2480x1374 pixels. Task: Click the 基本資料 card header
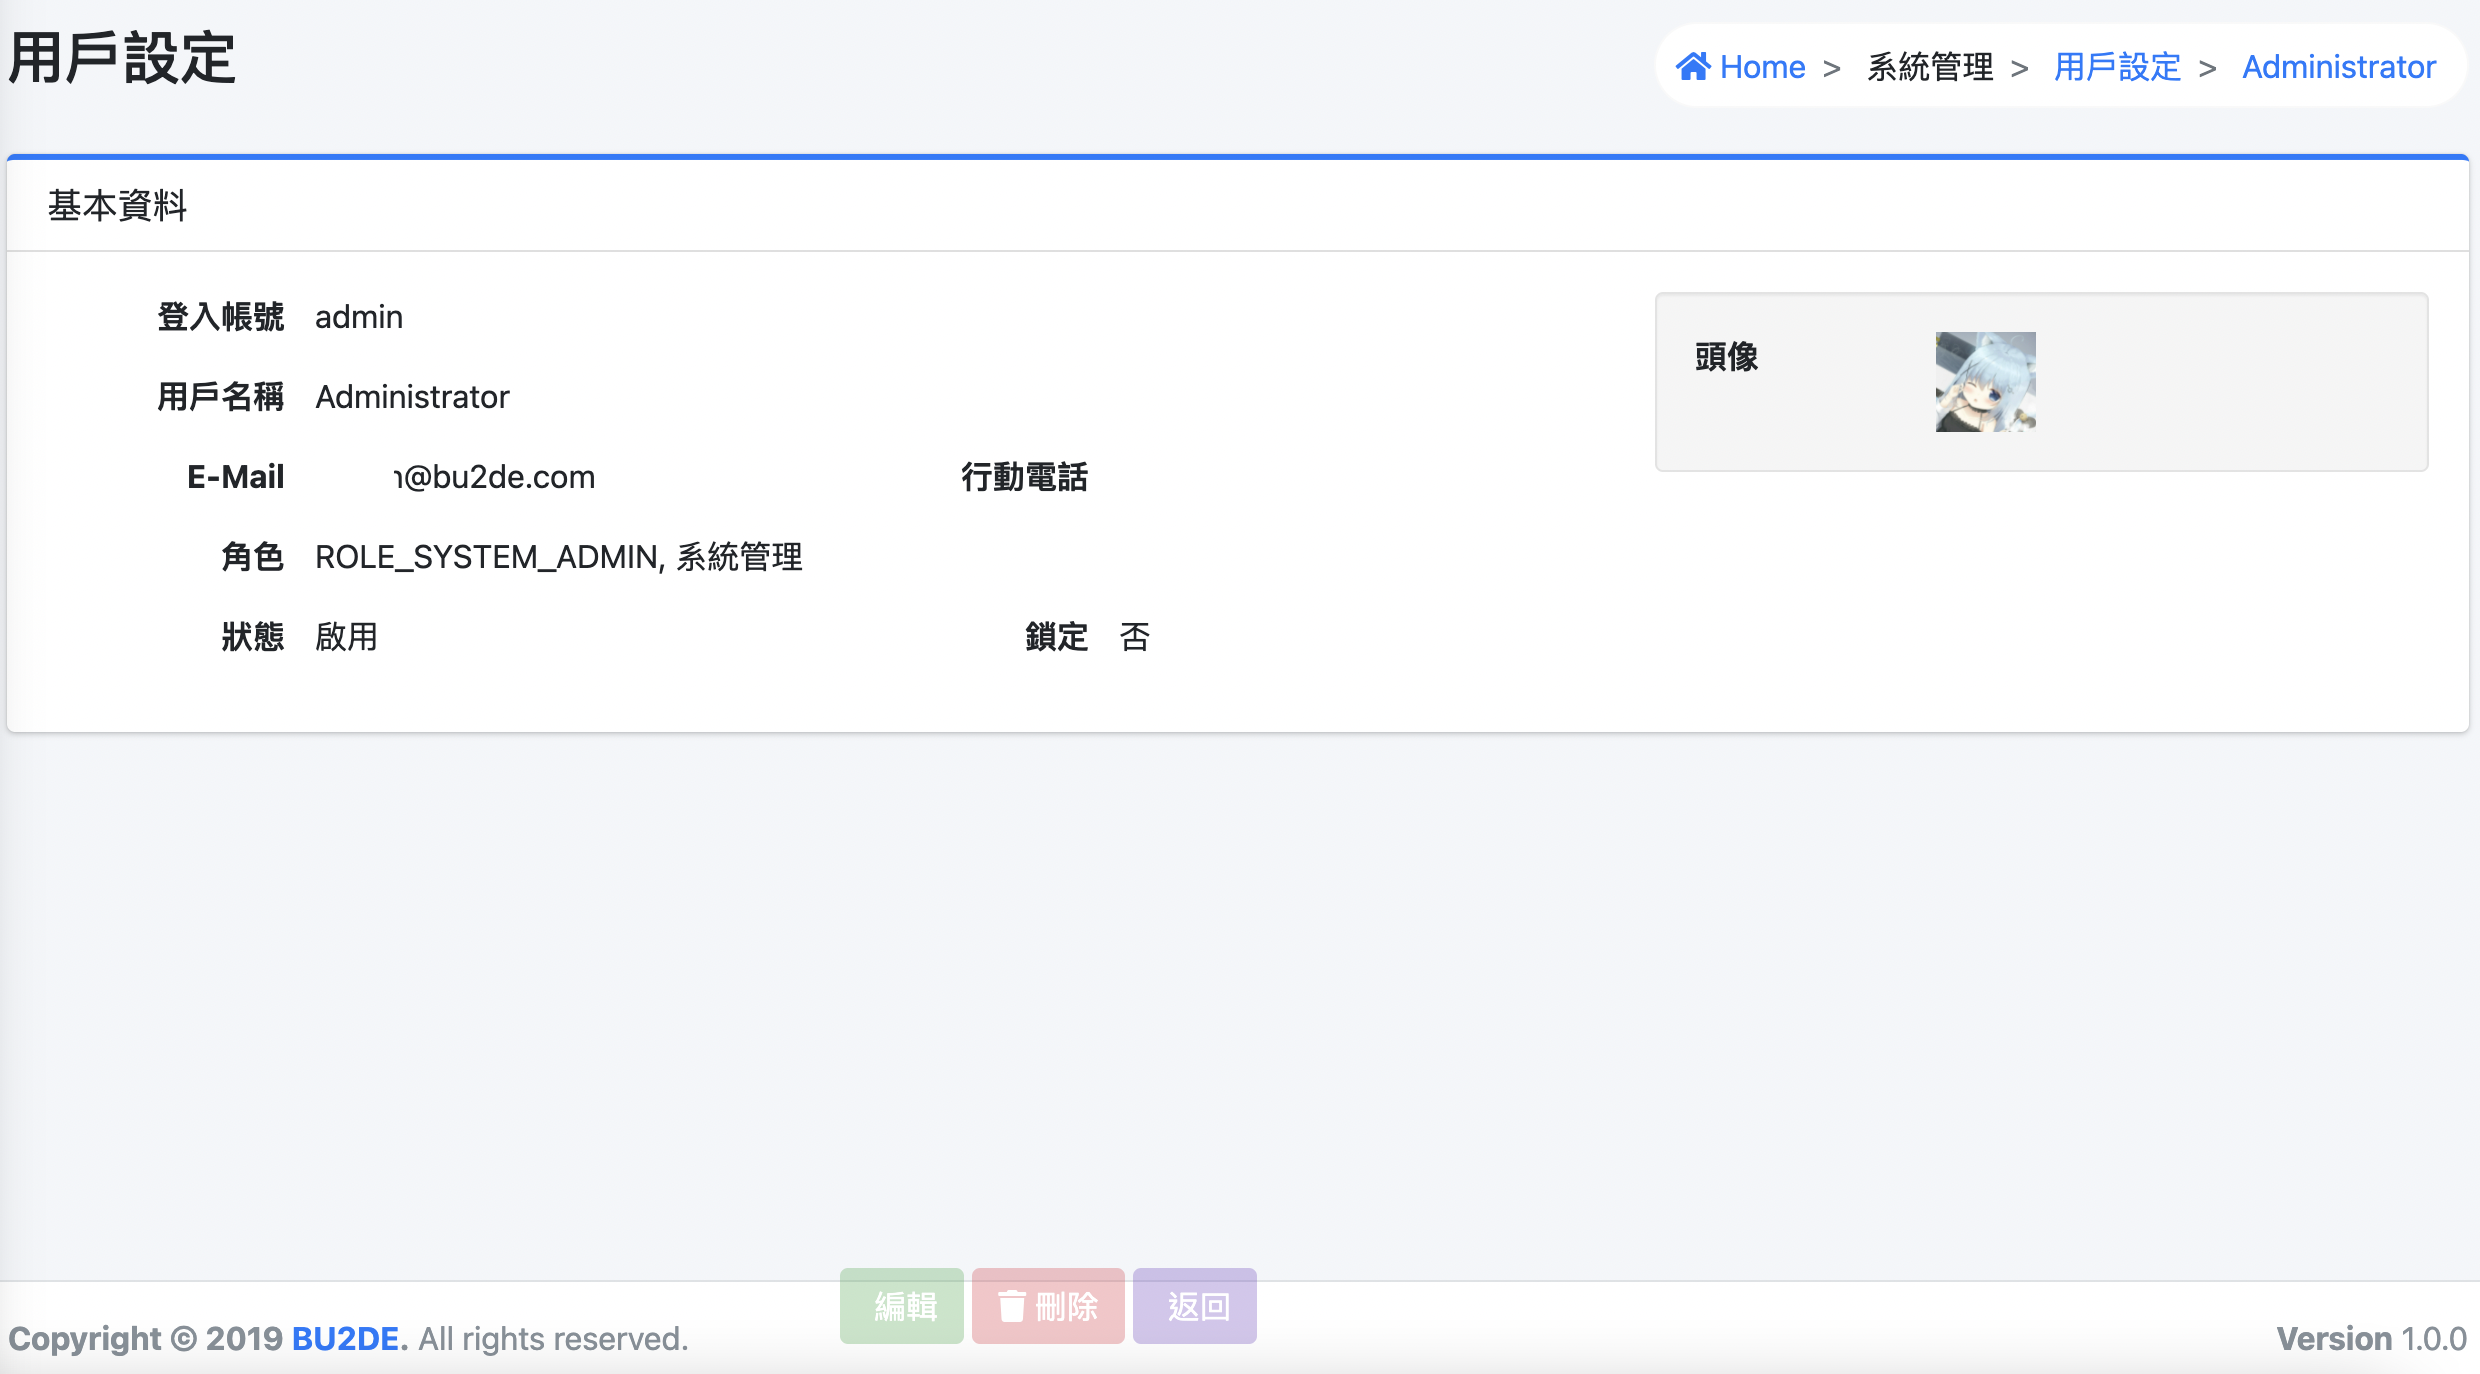click(118, 206)
